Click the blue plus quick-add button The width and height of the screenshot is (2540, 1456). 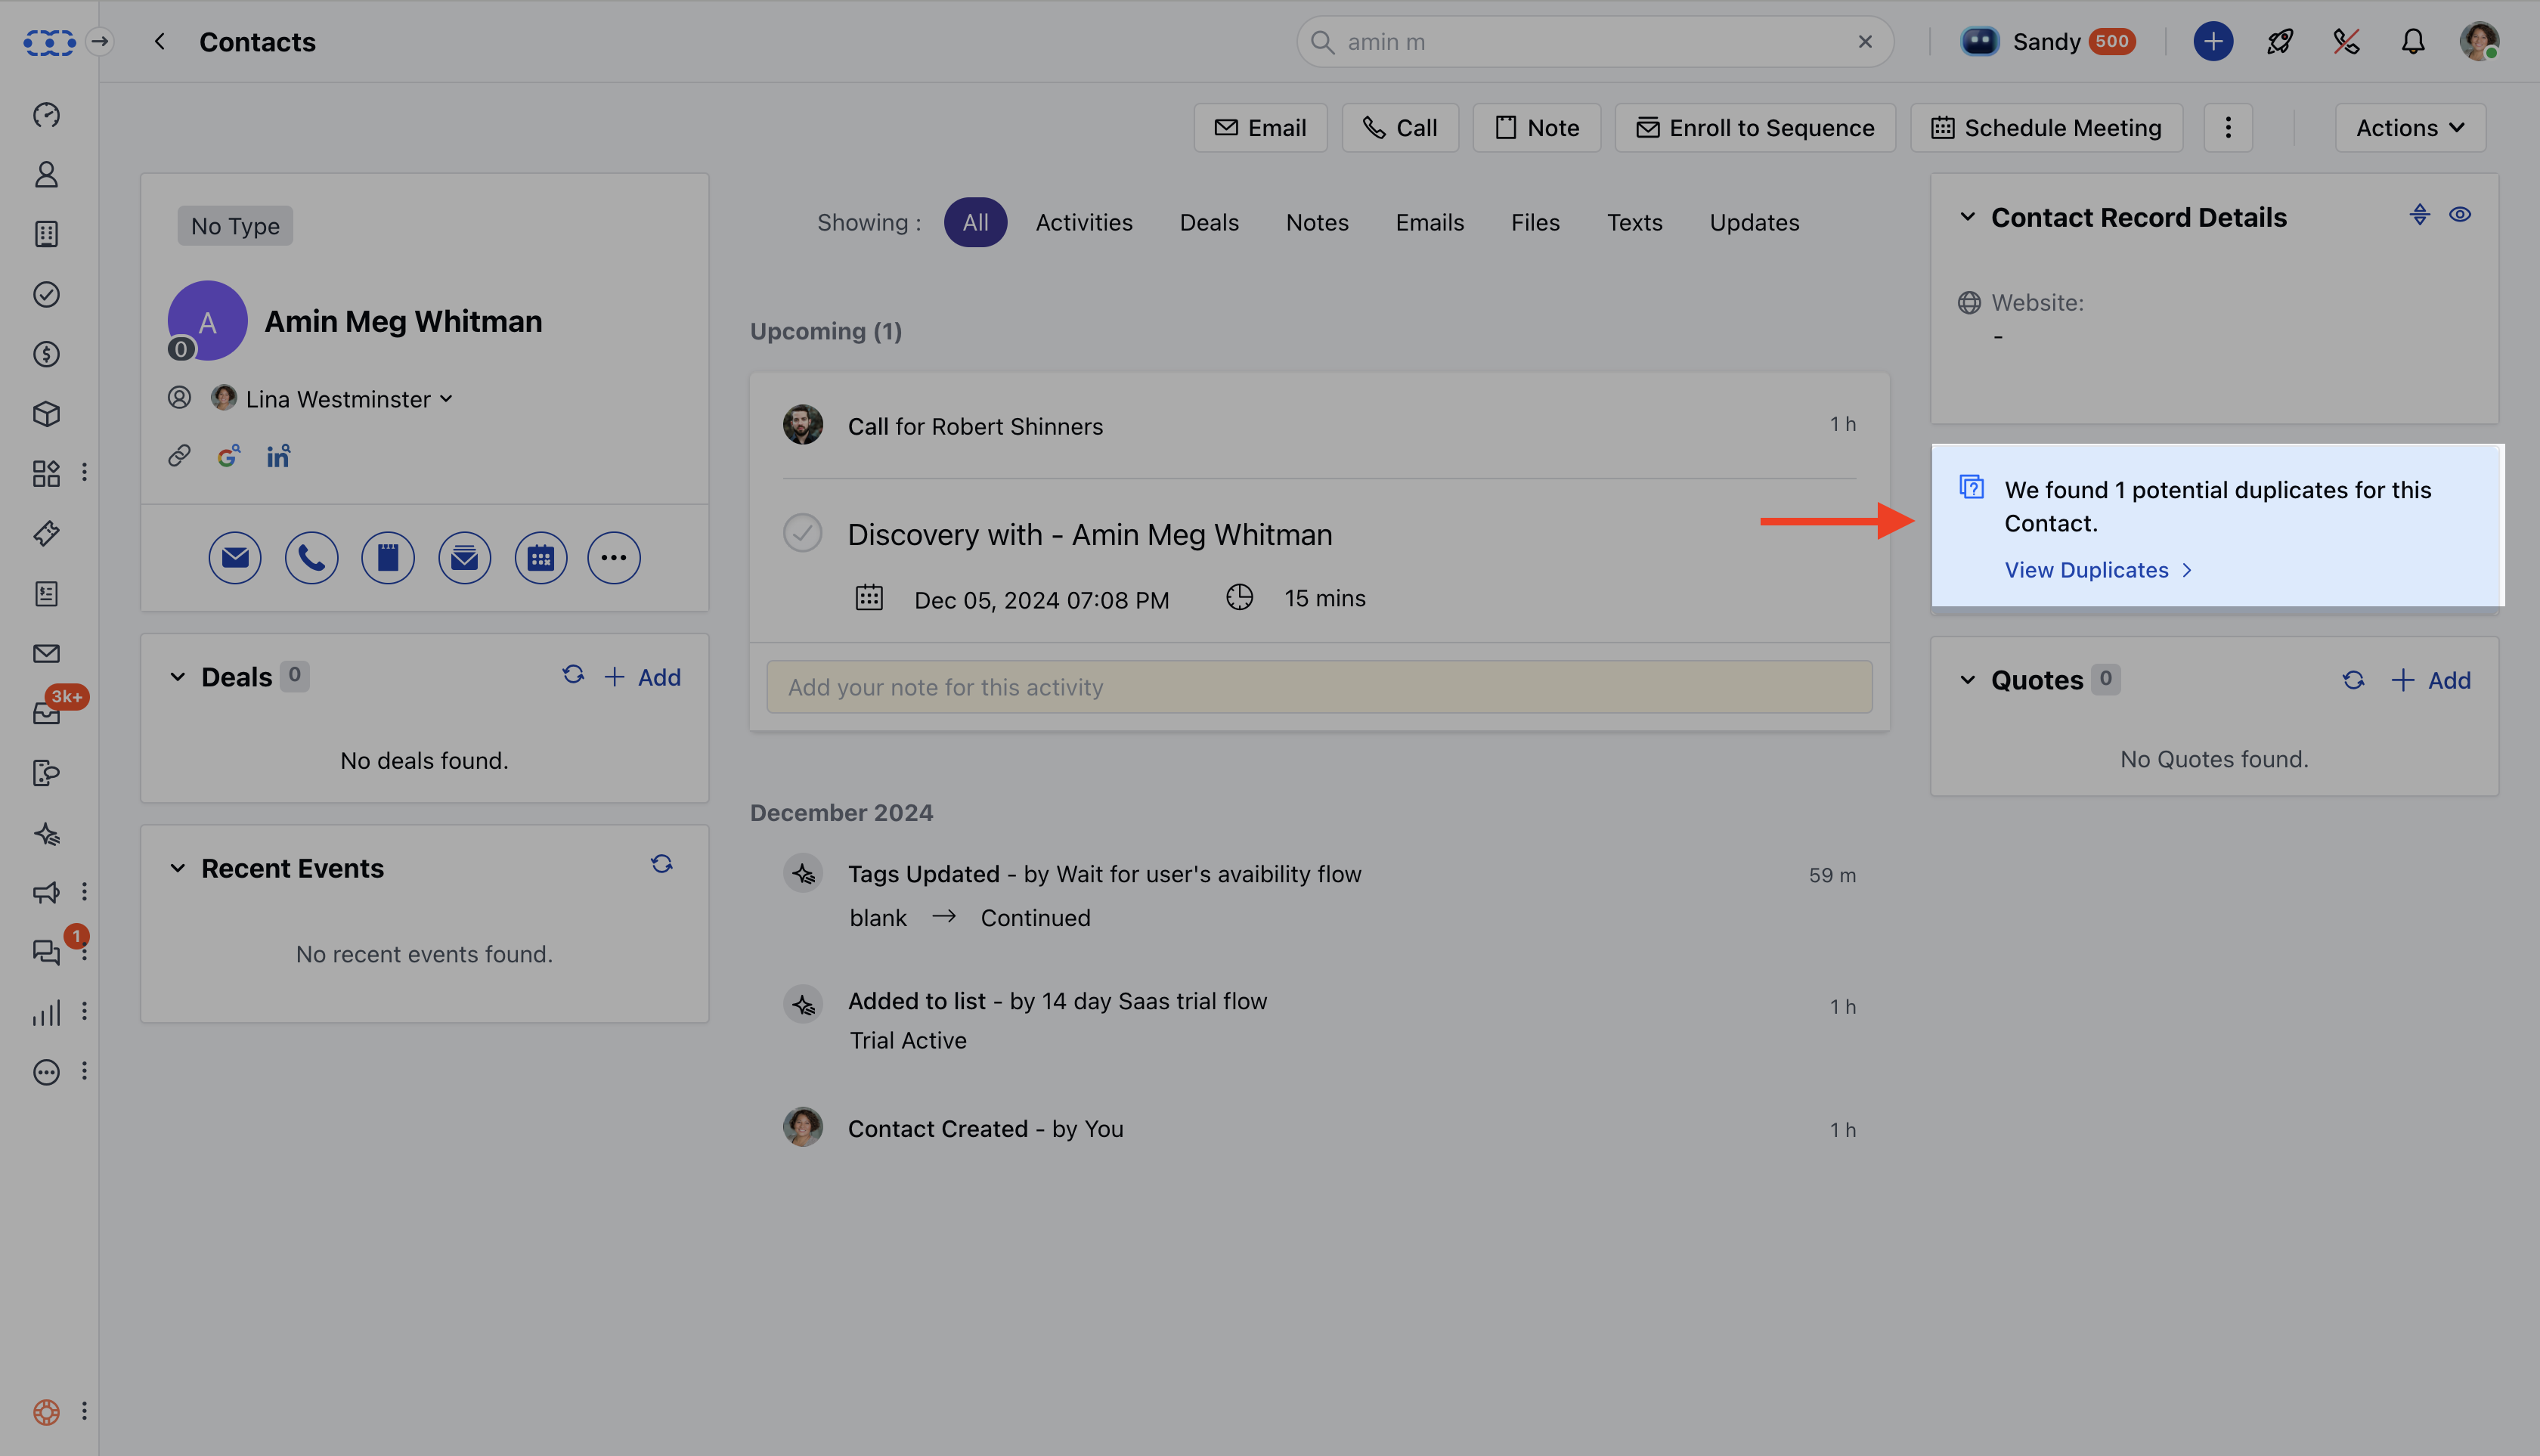click(2212, 42)
